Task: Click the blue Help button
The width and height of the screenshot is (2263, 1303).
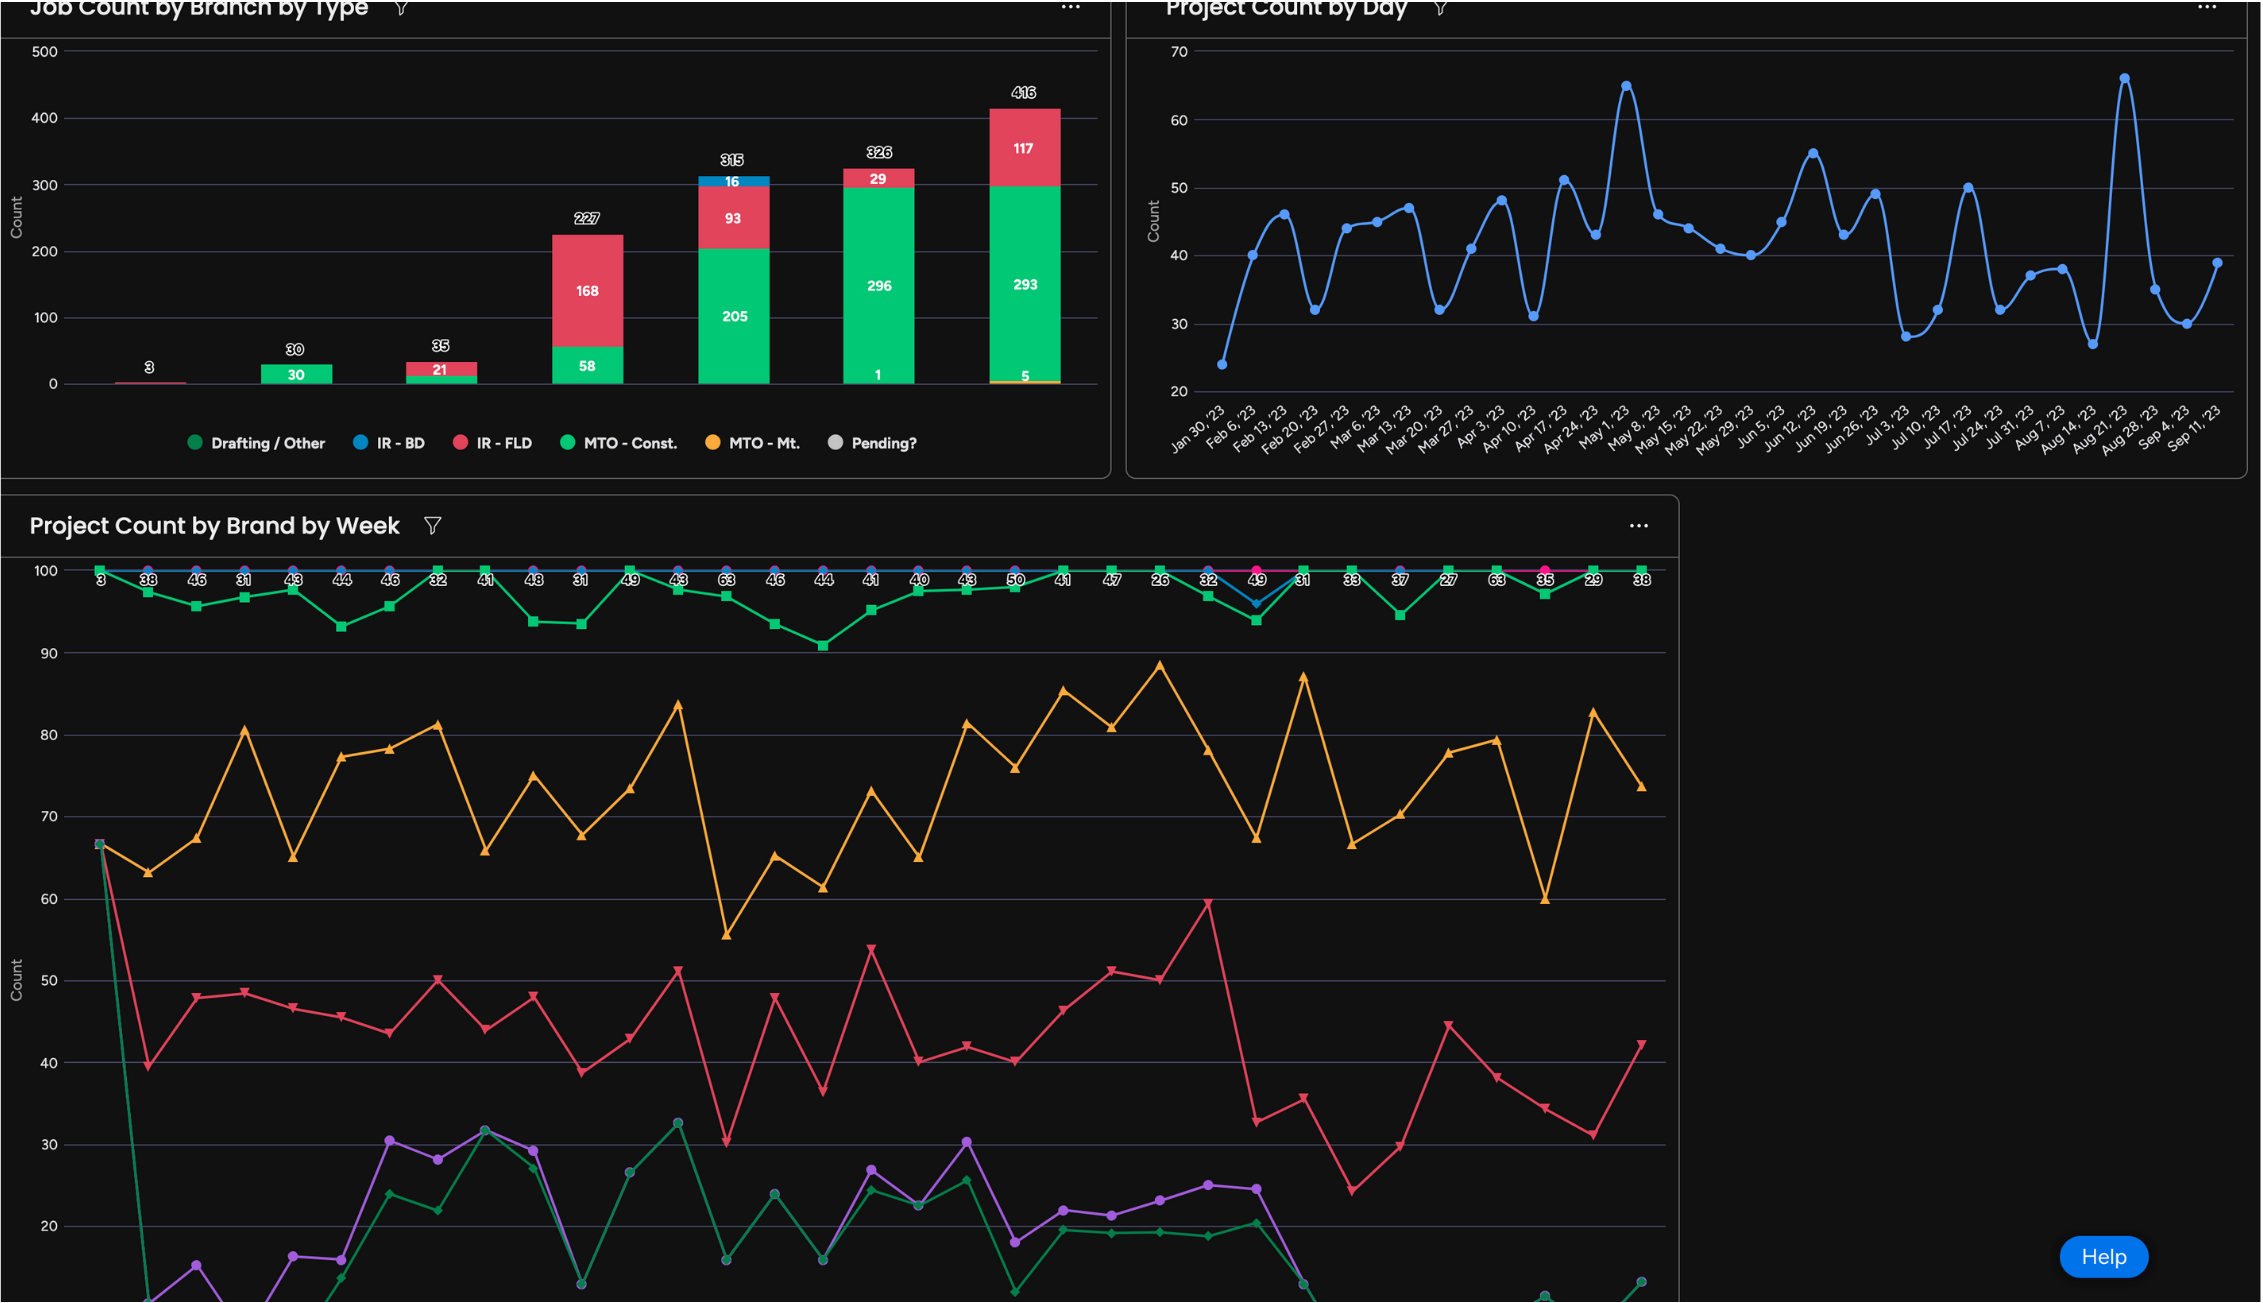Action: [2103, 1257]
